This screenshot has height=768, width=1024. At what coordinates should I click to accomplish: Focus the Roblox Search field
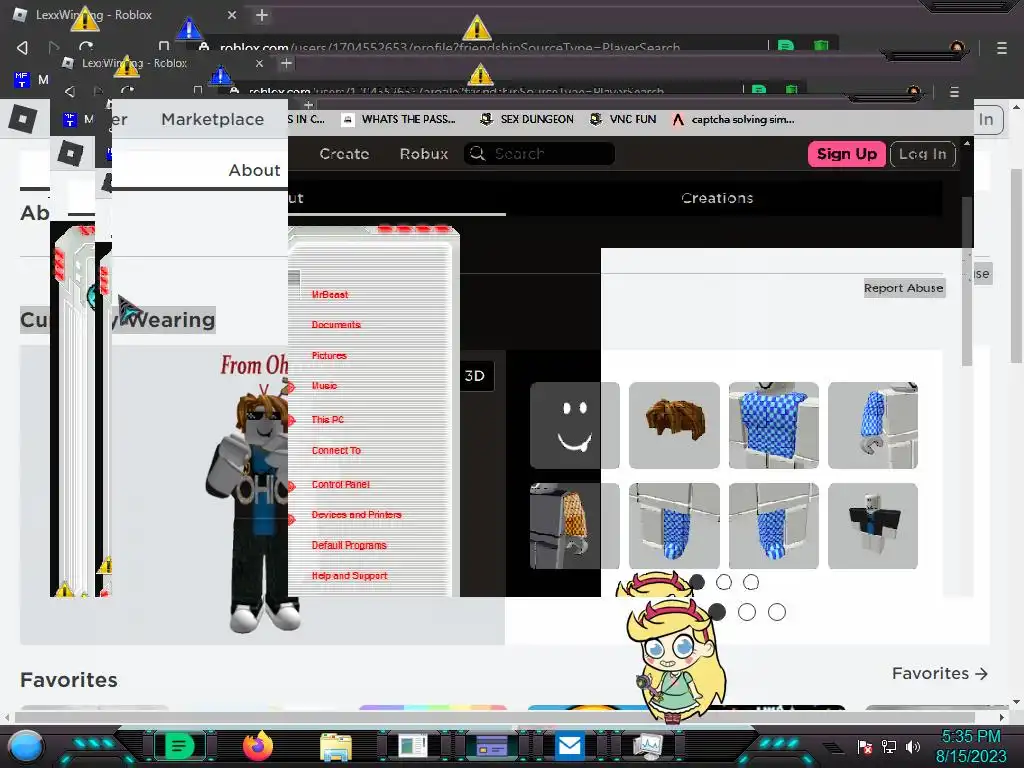coord(539,153)
